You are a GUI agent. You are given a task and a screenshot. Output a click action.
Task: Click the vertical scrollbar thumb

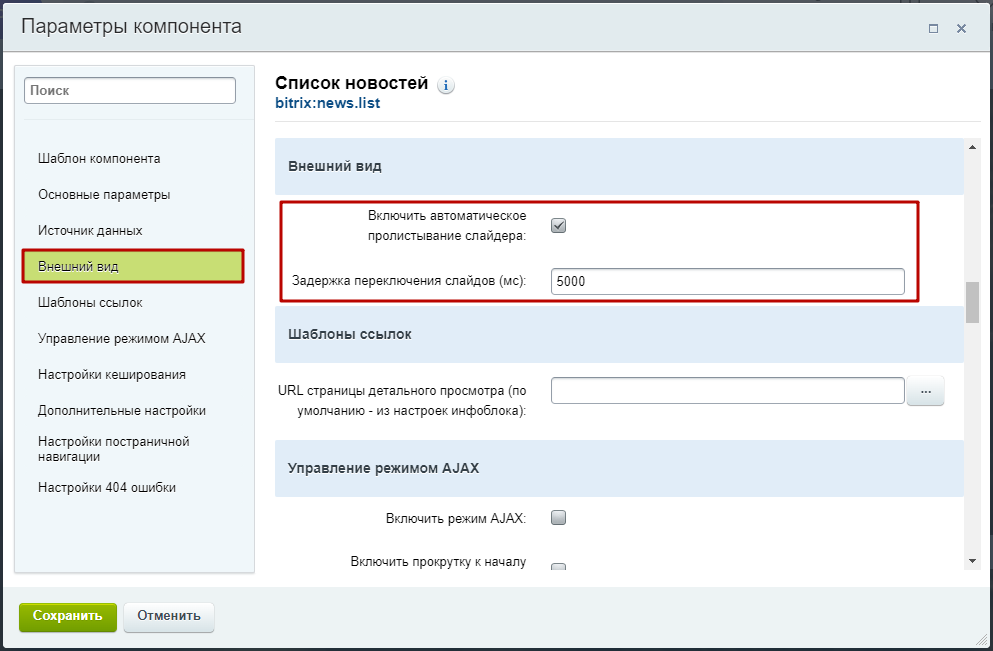pos(972,303)
